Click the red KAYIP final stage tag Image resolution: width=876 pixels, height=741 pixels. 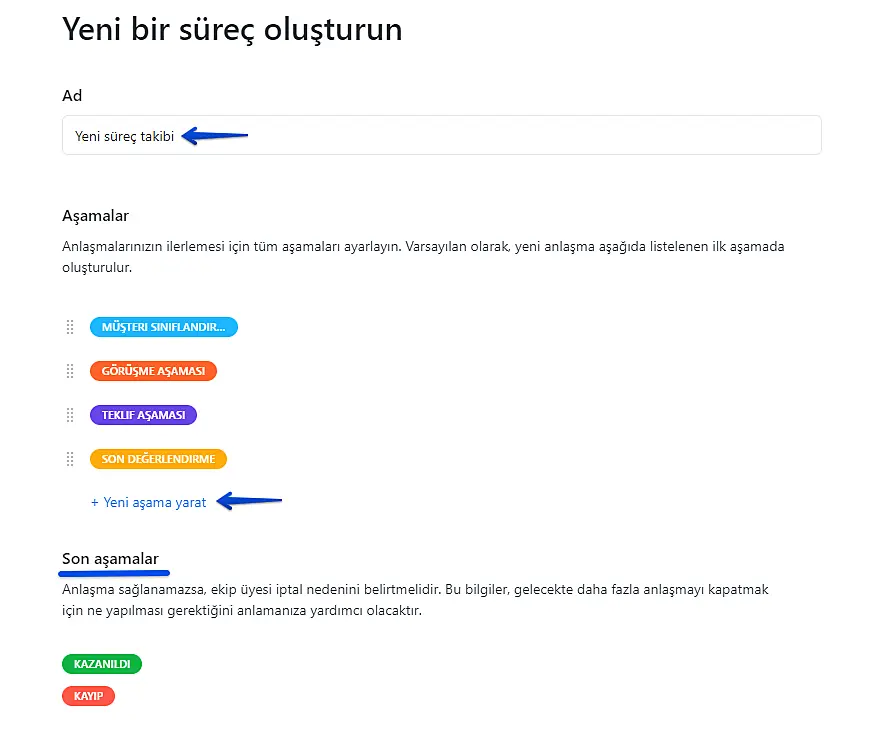[x=88, y=695]
